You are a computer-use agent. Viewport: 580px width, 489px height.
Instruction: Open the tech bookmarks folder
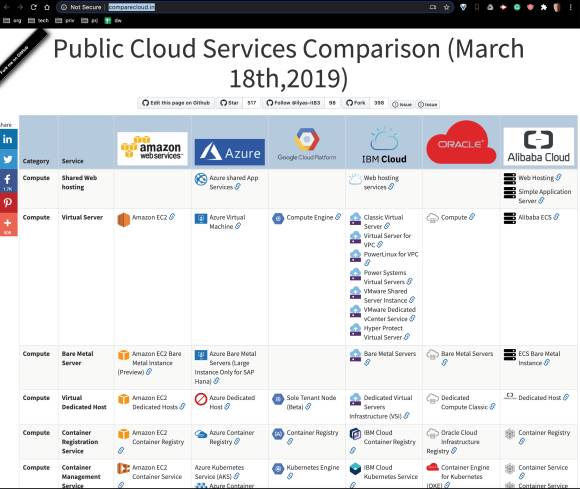click(x=38, y=21)
